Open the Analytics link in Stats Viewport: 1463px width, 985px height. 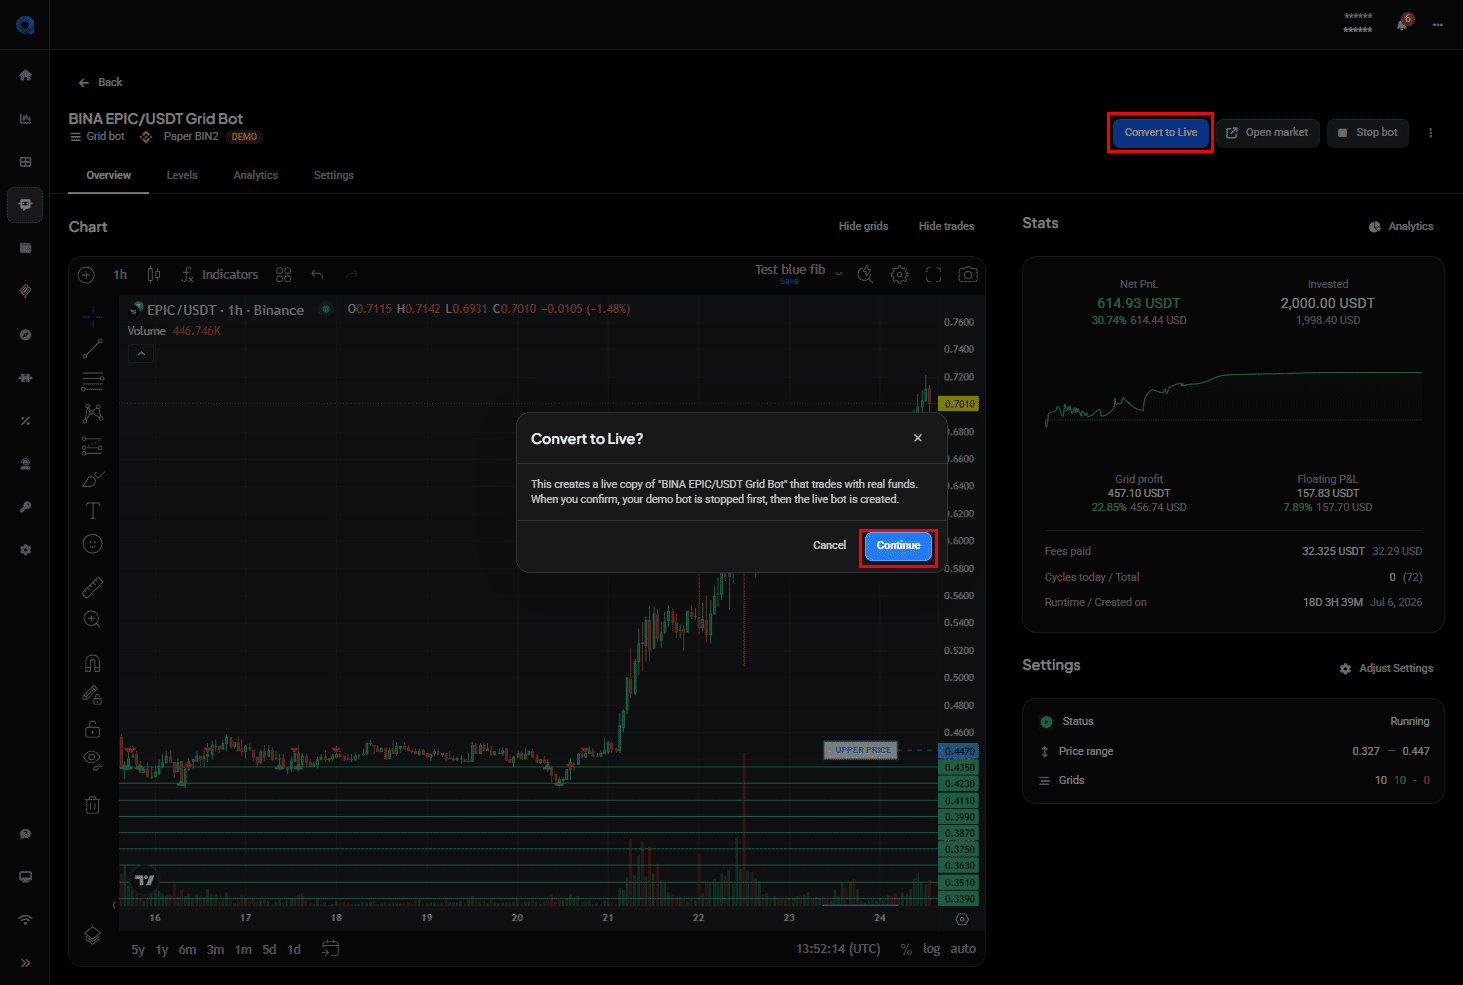tap(1401, 226)
